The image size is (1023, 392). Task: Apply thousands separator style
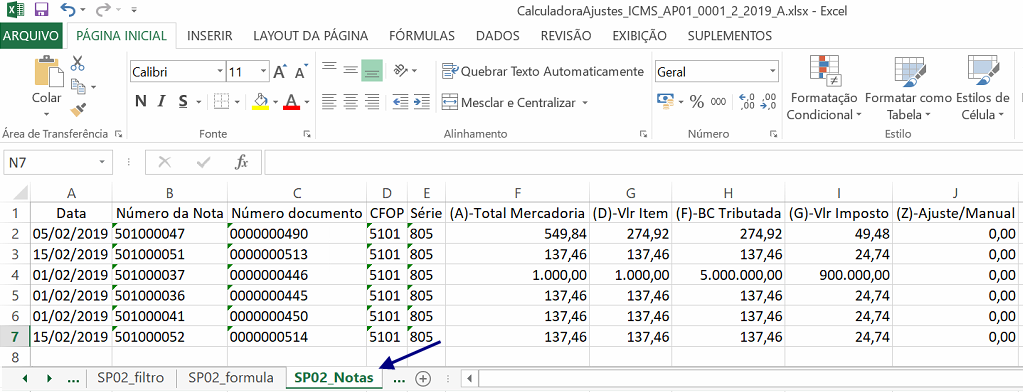[x=718, y=102]
